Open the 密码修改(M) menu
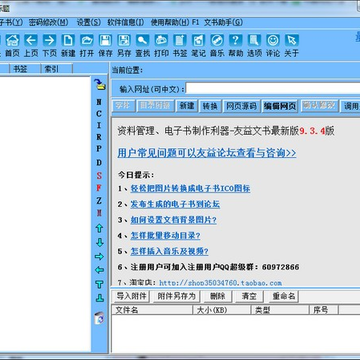Screen dimensions: 360x360 coord(48,22)
